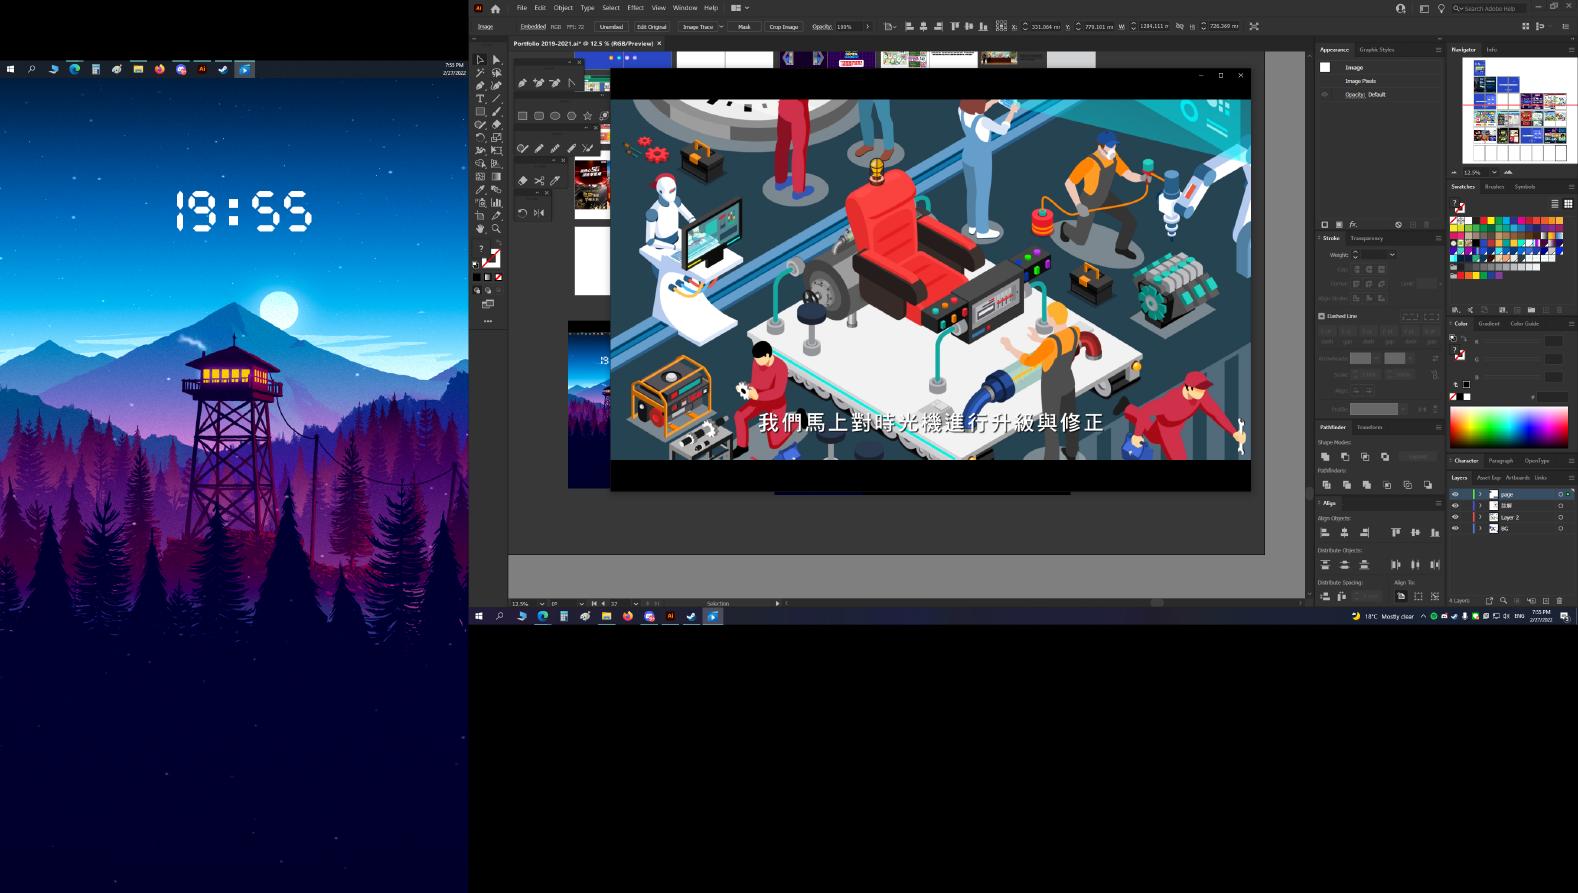Open the Illustrator Home screen
Image resolution: width=1578 pixels, height=893 pixels.
click(x=495, y=8)
